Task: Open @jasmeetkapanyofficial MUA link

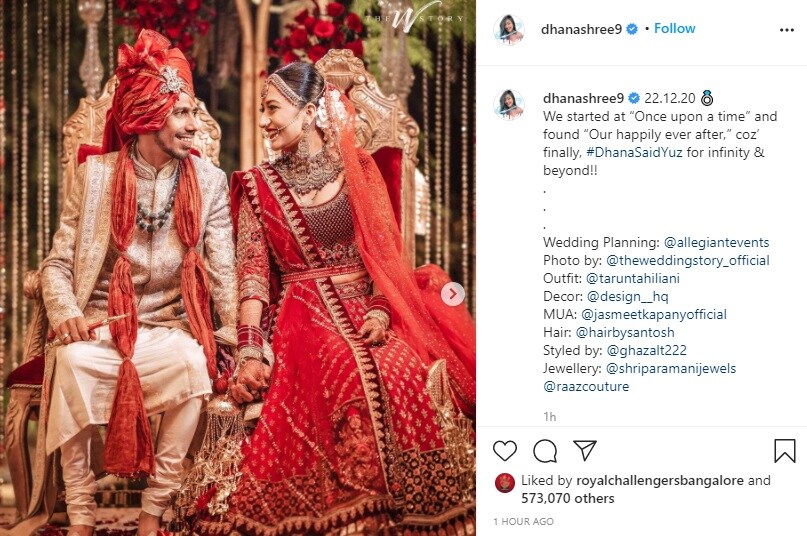Action: click(x=654, y=315)
